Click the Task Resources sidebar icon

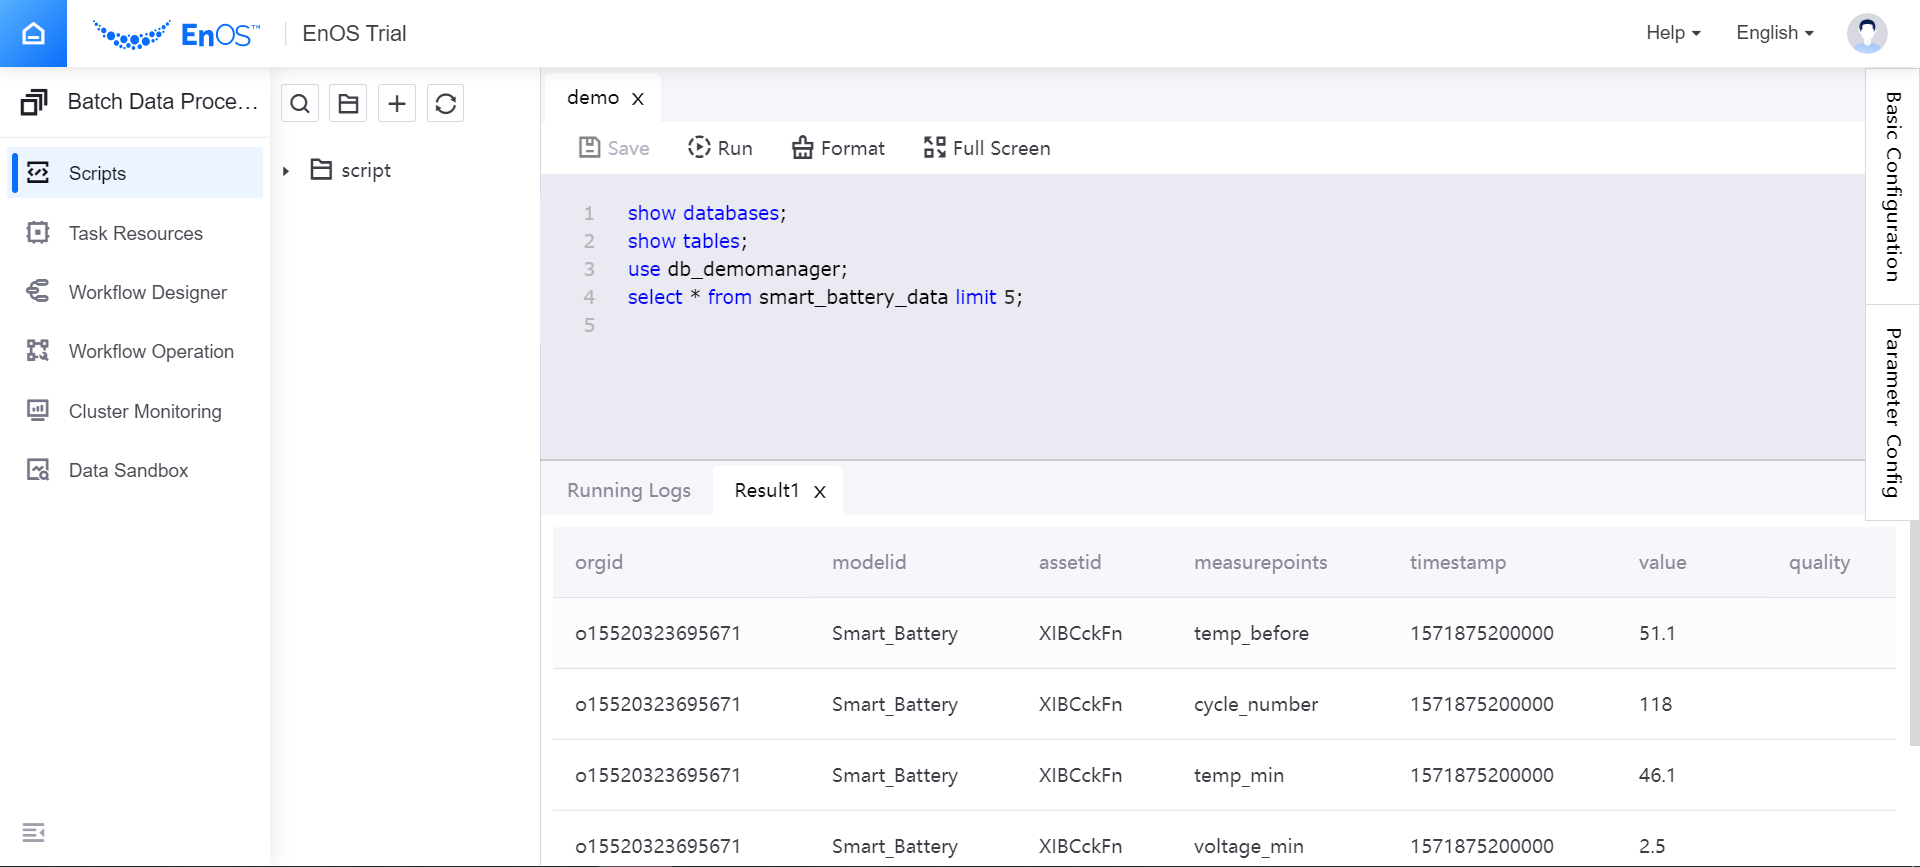(38, 233)
